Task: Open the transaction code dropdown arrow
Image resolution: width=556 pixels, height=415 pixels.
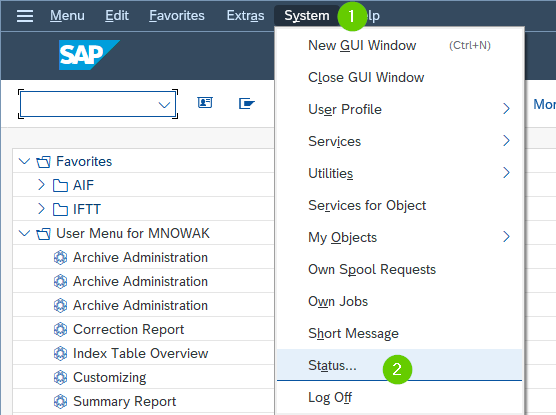Action: click(164, 105)
